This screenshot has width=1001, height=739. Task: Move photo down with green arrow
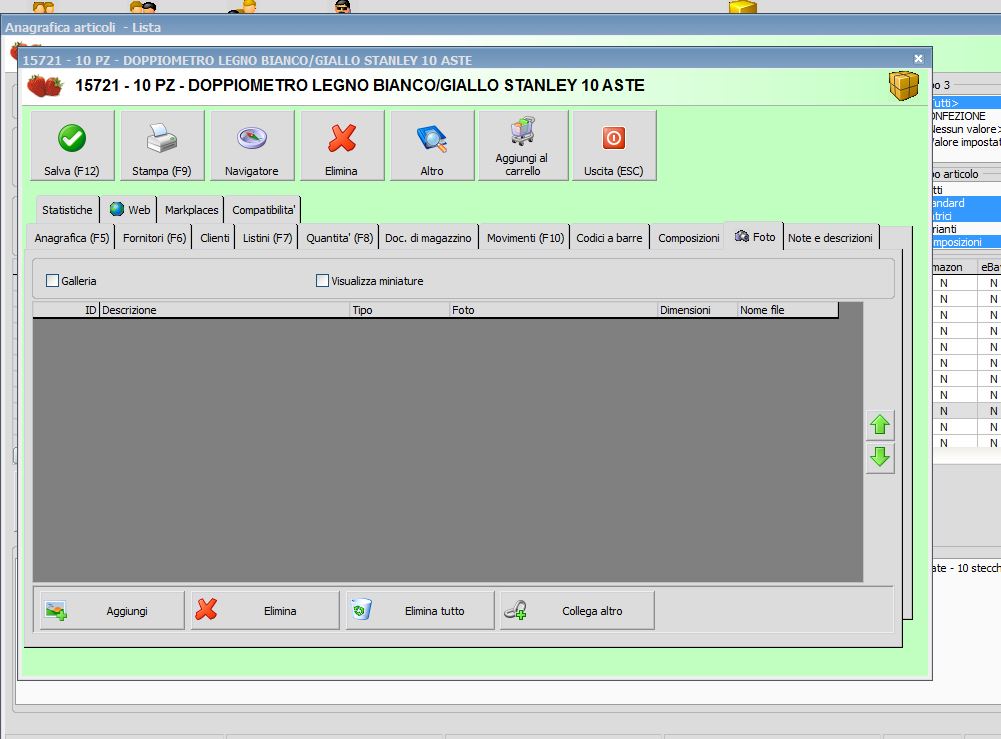[880, 458]
